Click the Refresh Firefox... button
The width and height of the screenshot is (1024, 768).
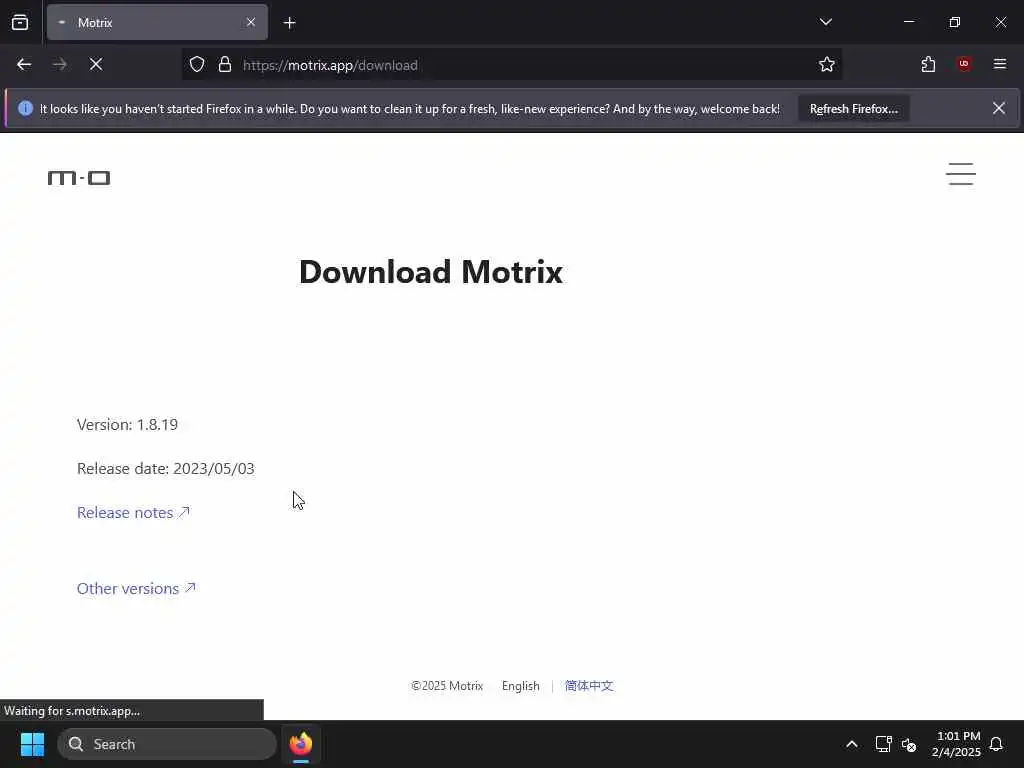point(854,109)
